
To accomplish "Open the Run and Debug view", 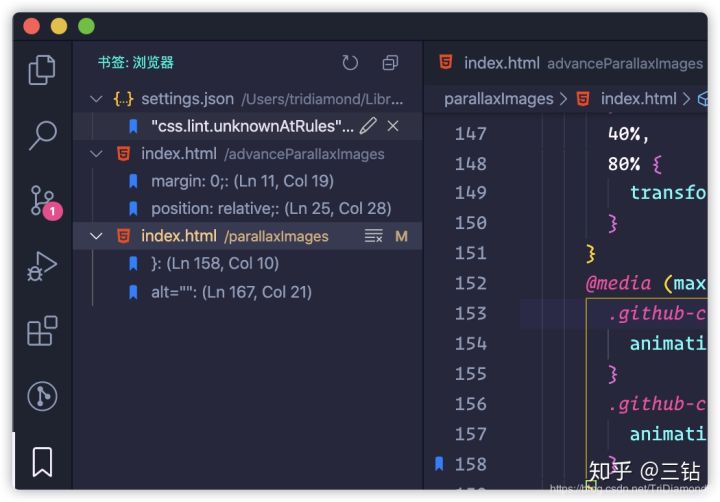I will 42,266.
